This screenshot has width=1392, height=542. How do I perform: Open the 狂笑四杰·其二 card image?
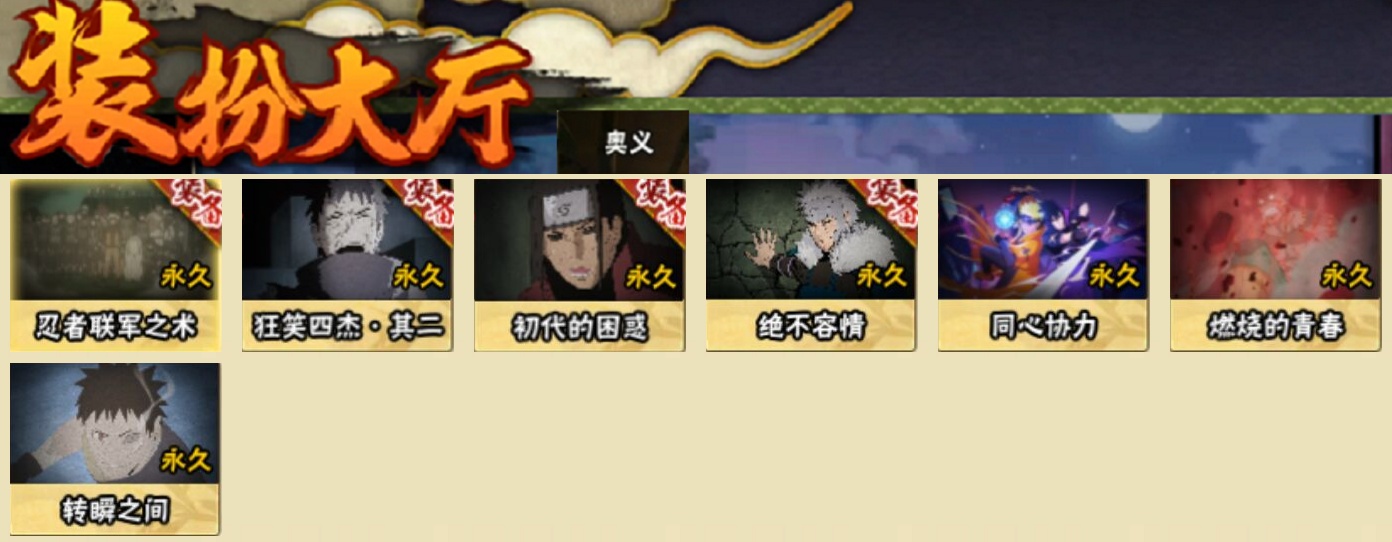347,240
